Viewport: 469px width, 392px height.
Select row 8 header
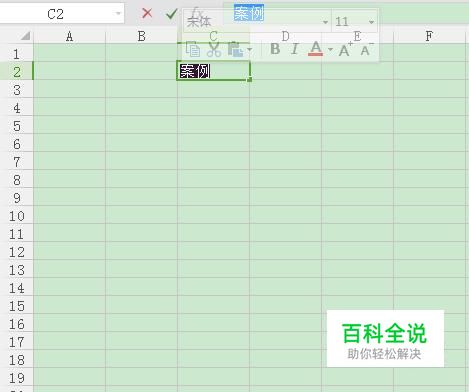[16, 180]
